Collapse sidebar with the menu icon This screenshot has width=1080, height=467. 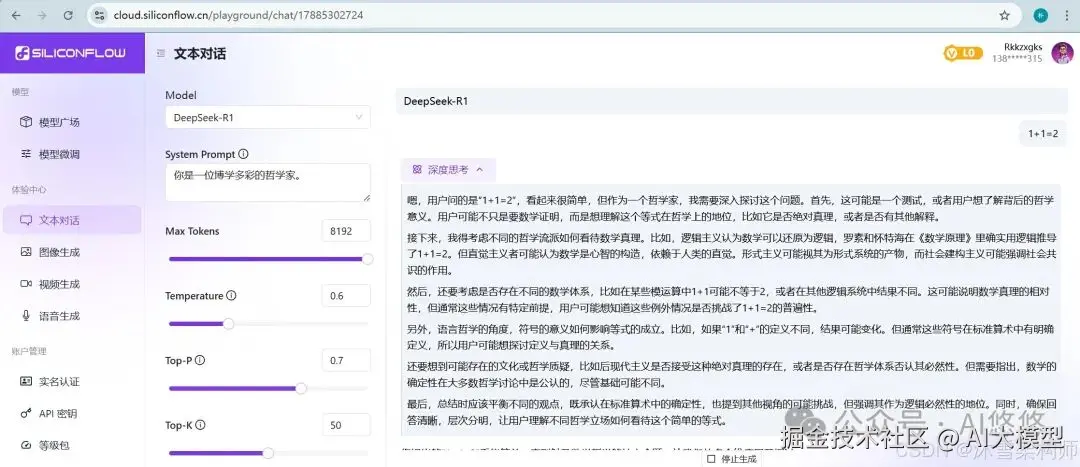coord(160,53)
